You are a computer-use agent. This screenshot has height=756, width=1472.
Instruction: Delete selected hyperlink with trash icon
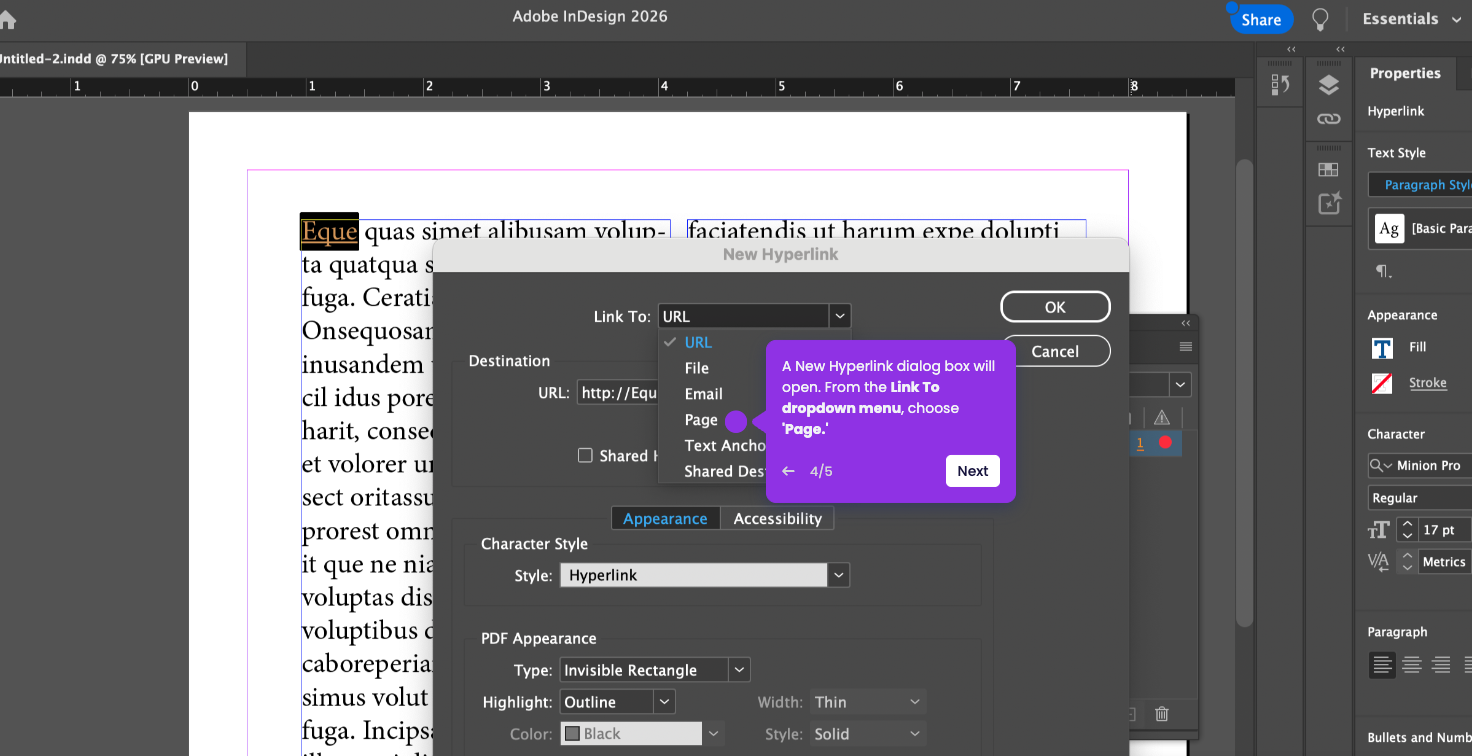point(1162,714)
